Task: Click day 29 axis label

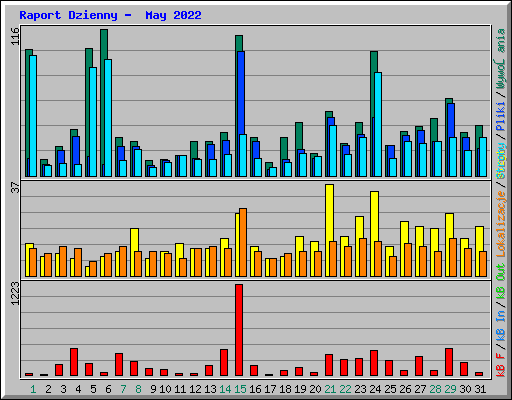Action: [x=450, y=389]
